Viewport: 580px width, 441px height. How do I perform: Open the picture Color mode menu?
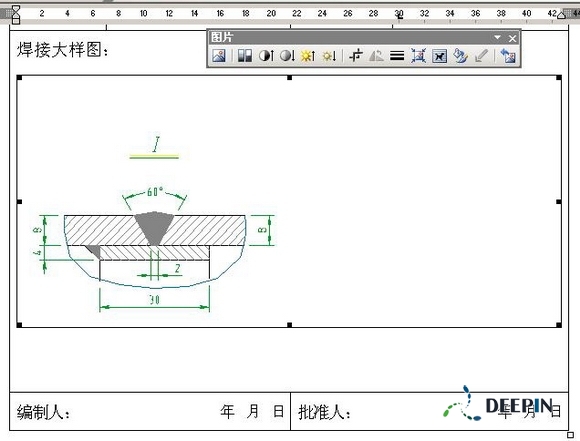coord(245,56)
